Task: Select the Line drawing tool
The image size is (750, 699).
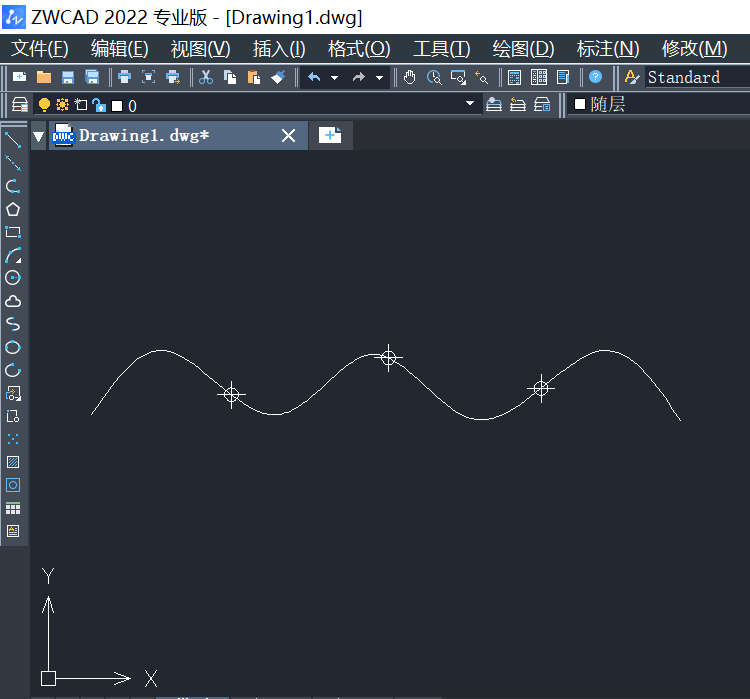Action: [13, 139]
